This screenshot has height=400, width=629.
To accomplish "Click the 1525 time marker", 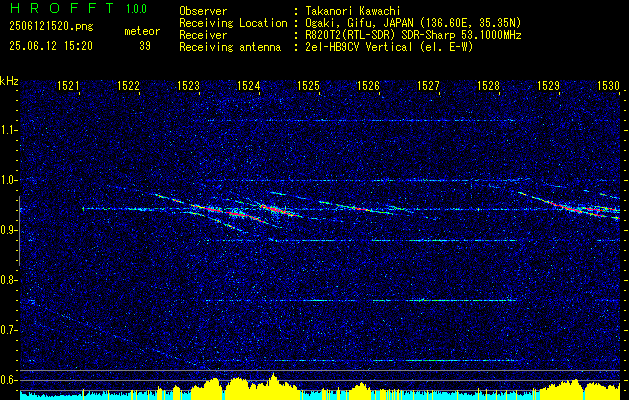I will [308, 85].
